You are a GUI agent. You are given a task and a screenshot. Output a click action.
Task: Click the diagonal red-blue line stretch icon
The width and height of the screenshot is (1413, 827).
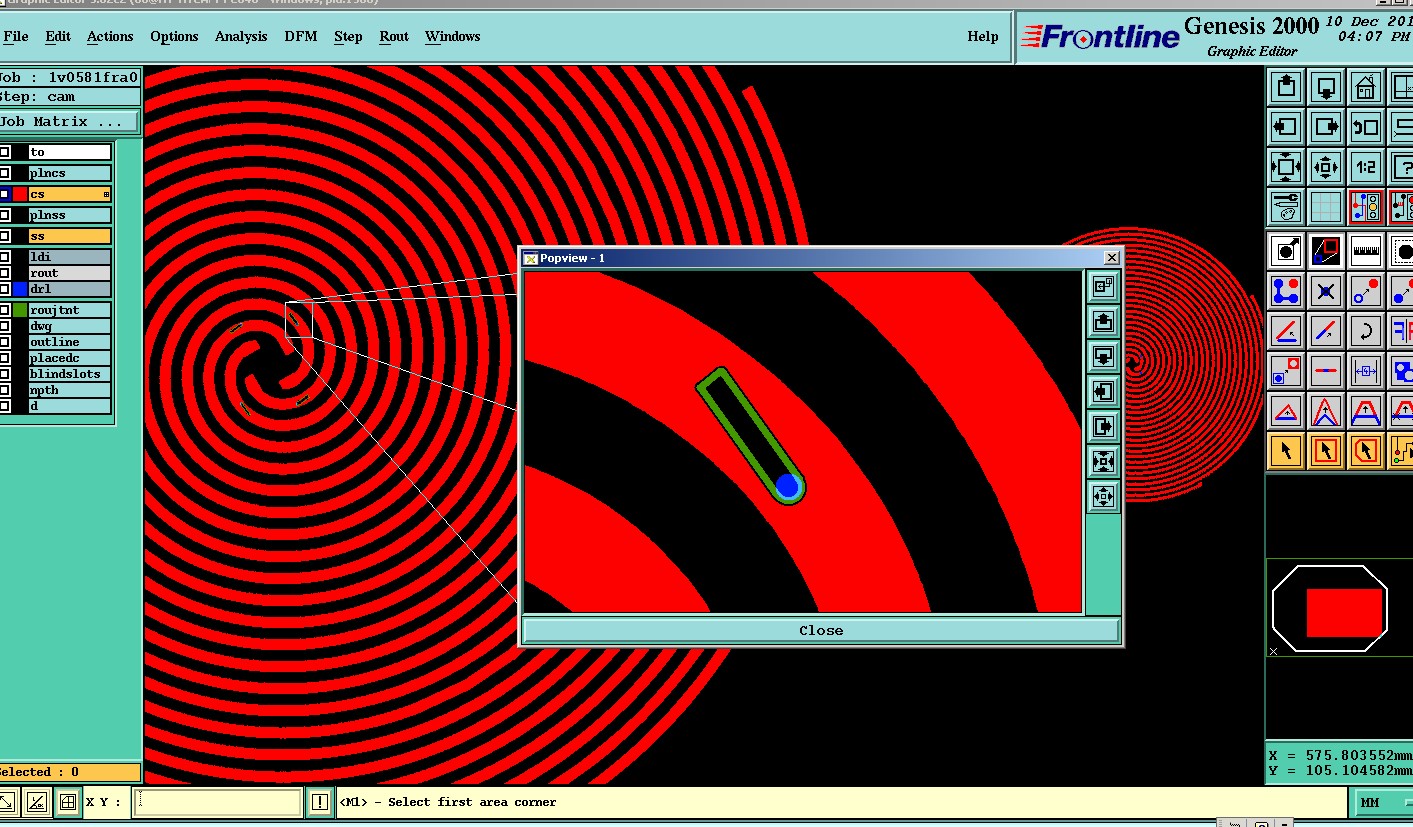(x=1326, y=331)
